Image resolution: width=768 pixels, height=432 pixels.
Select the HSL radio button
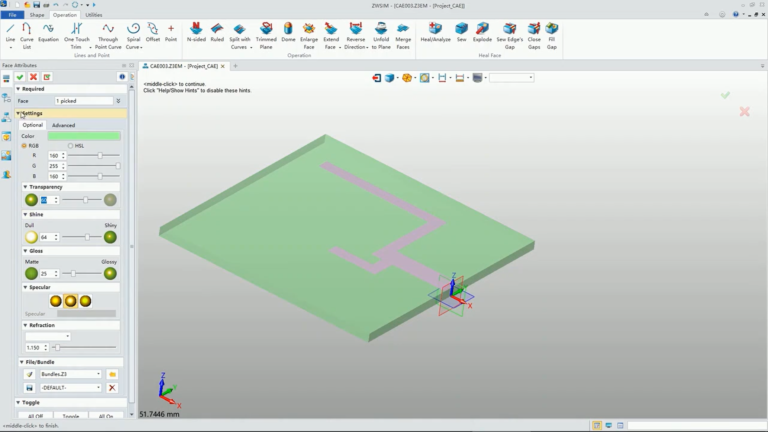tap(71, 146)
